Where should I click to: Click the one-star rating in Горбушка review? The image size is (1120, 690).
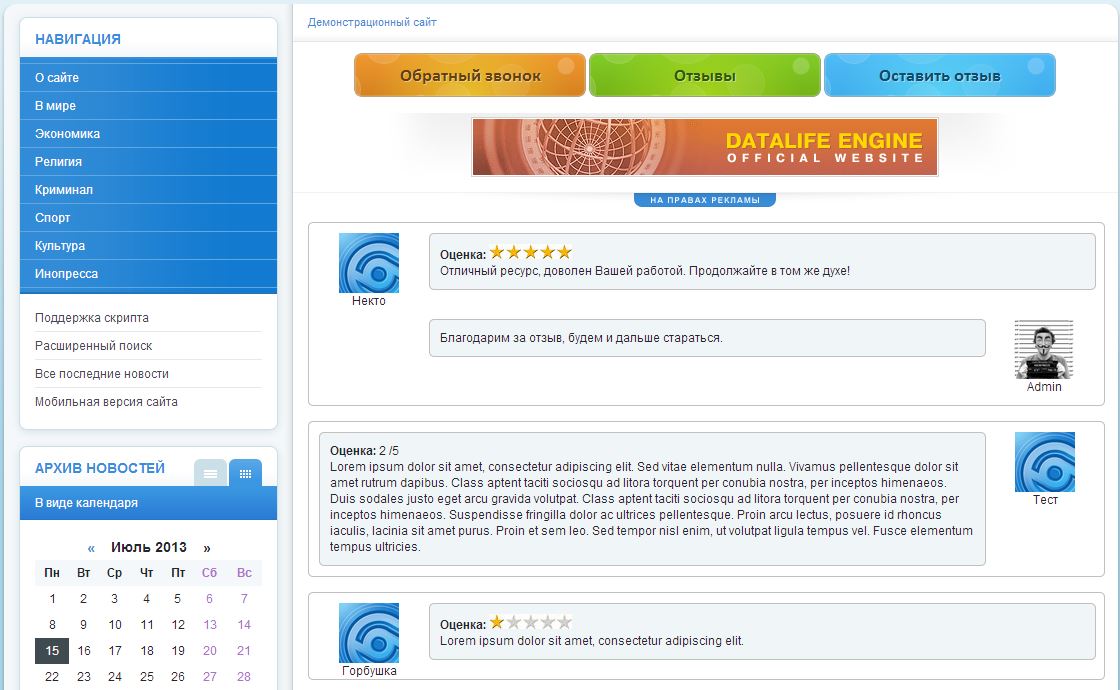coord(530,622)
